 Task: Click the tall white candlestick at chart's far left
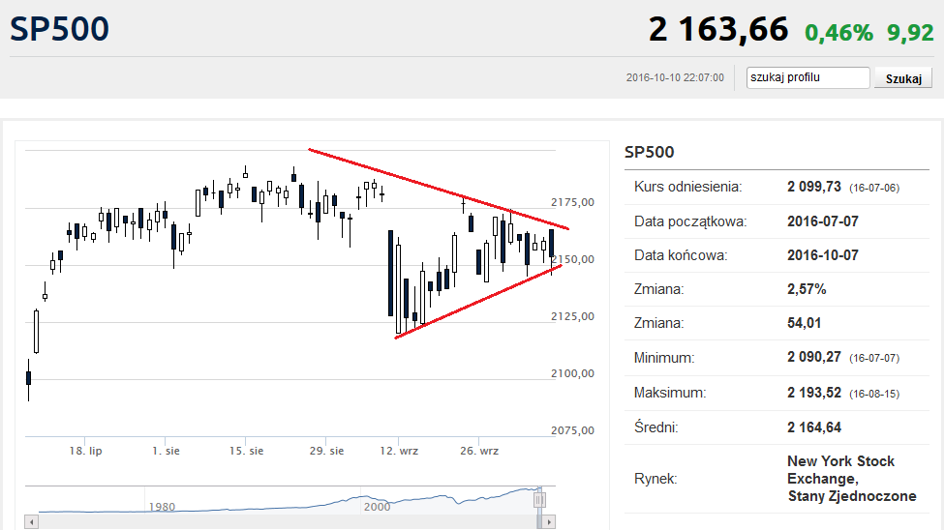[36, 332]
